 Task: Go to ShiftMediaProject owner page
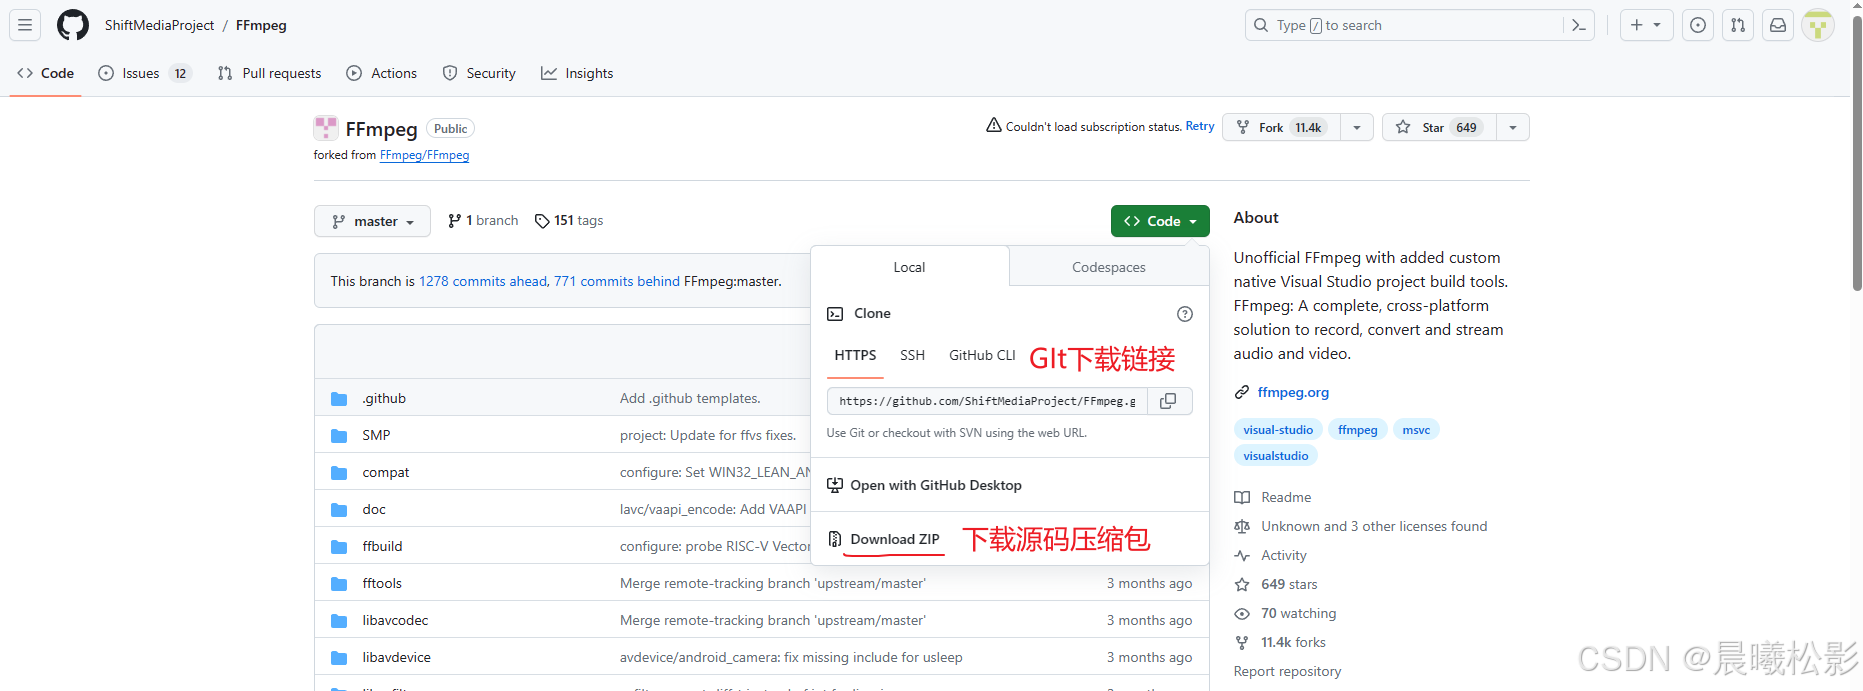click(159, 25)
